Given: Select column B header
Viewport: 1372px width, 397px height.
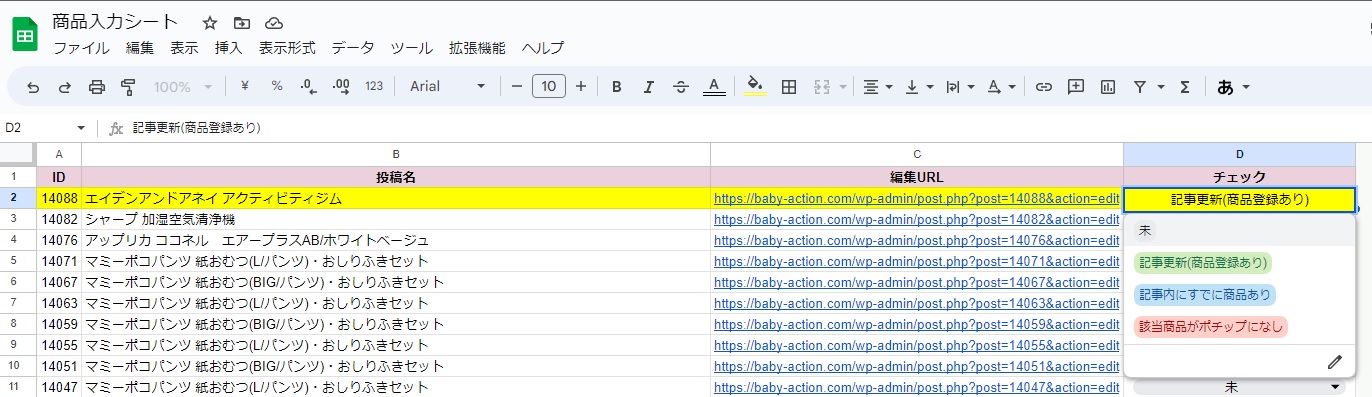Looking at the screenshot, I should 396,154.
